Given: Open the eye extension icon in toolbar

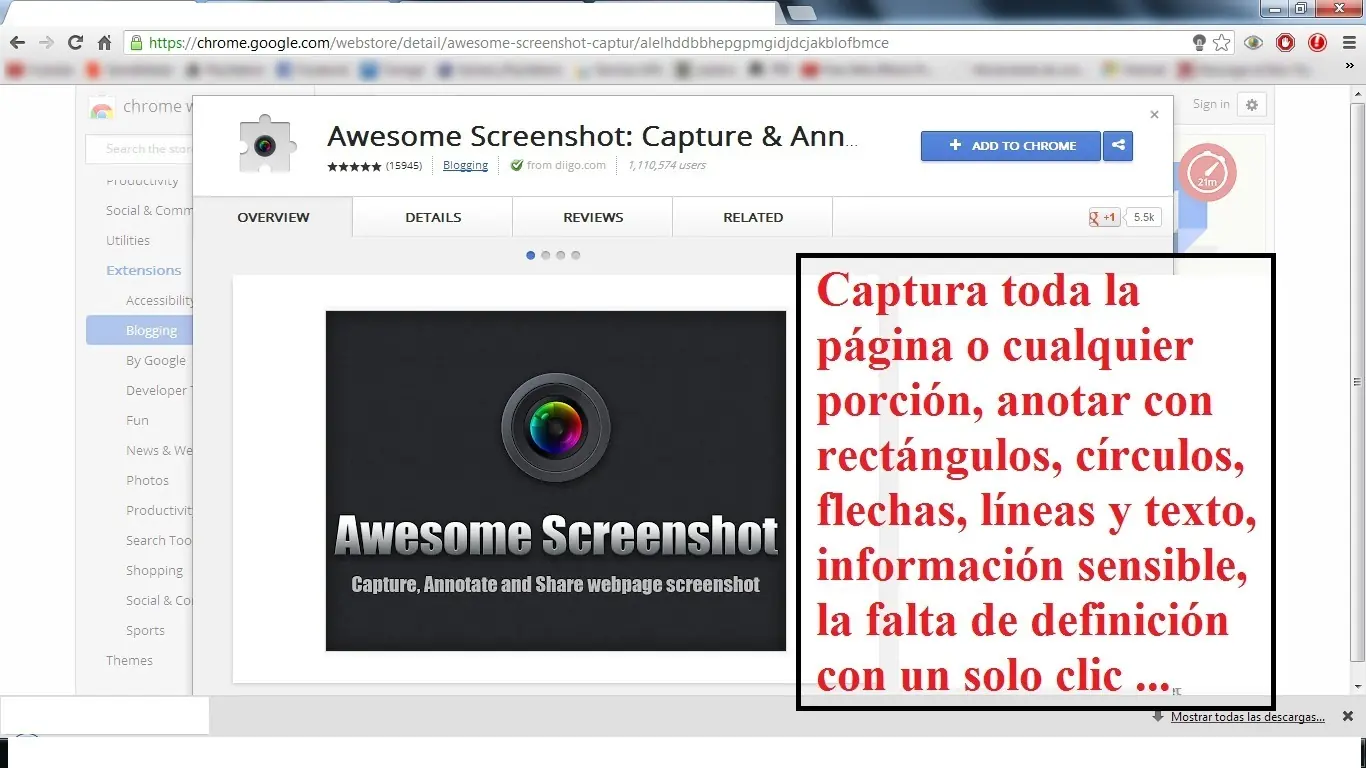Looking at the screenshot, I should click(1253, 43).
